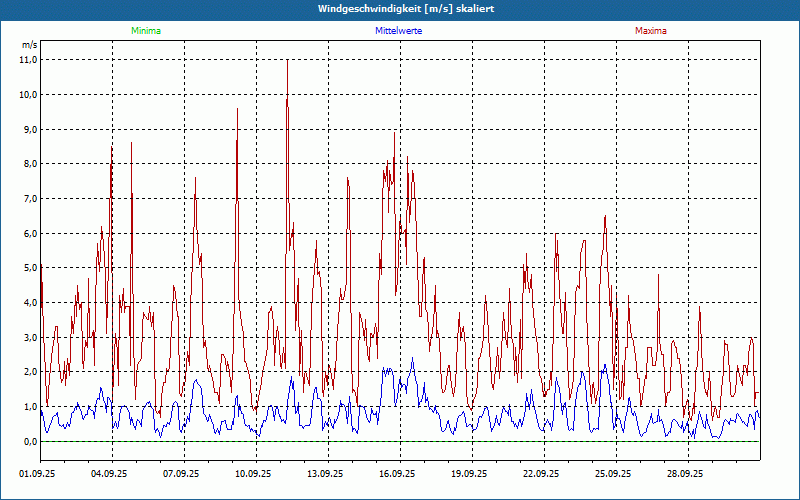Click the Maxima legend label
Image resolution: width=800 pixels, height=500 pixels.
coord(651,31)
